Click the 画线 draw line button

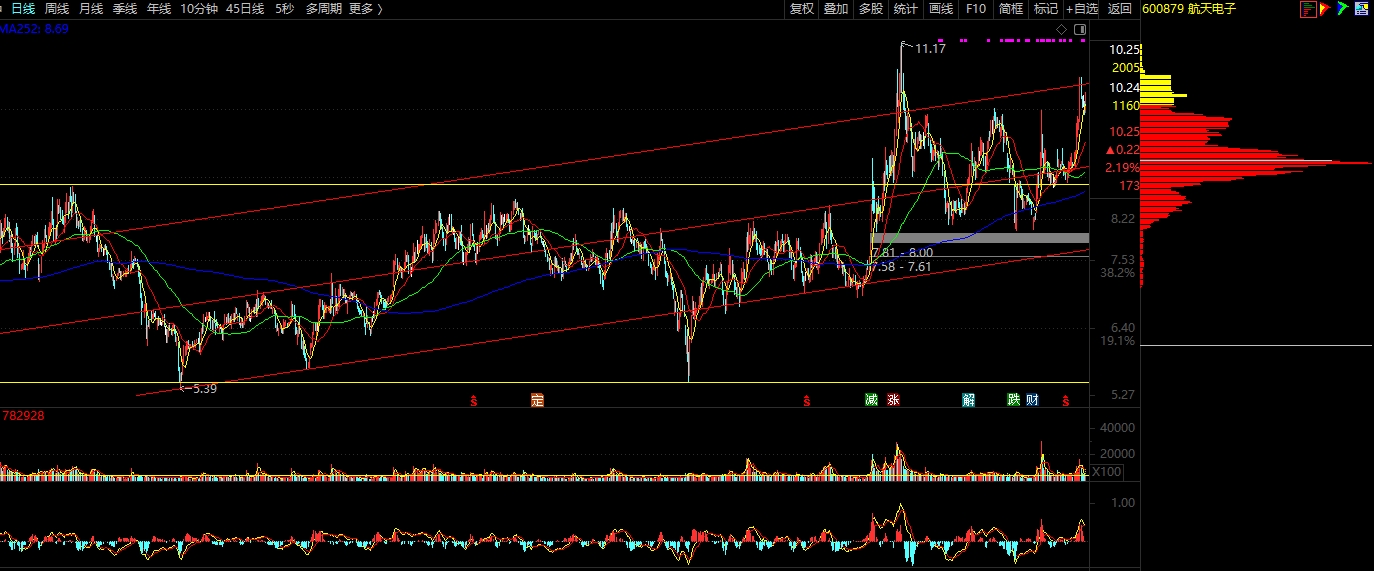tap(941, 9)
